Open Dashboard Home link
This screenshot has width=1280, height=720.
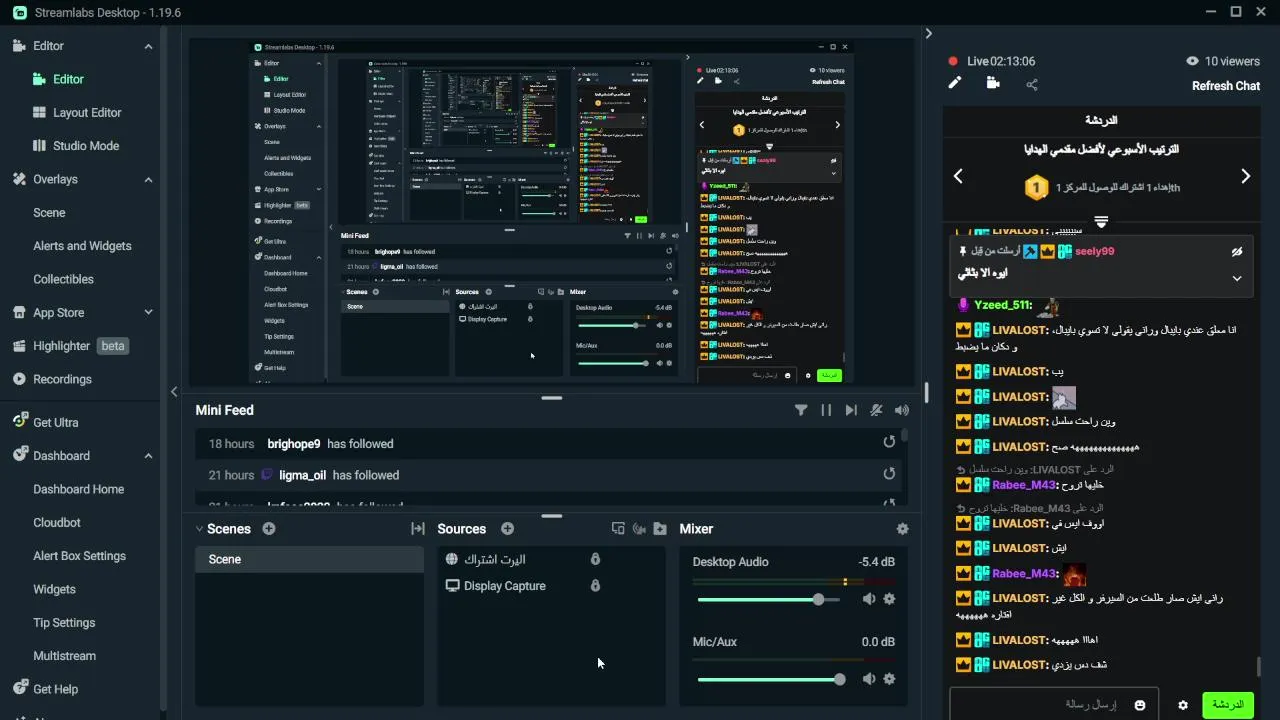pos(78,489)
